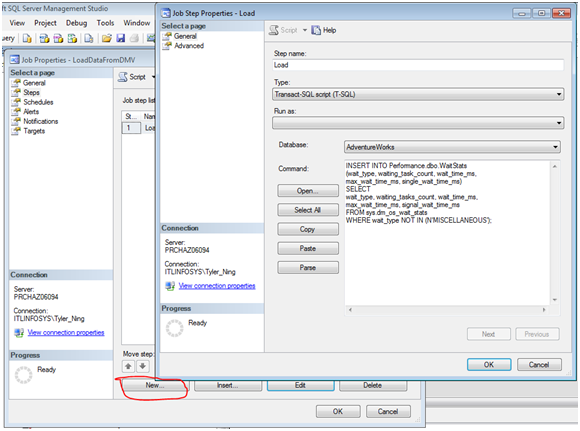Open the Debug menu
Image resolution: width=580 pixels, height=431 pixels.
pos(77,23)
